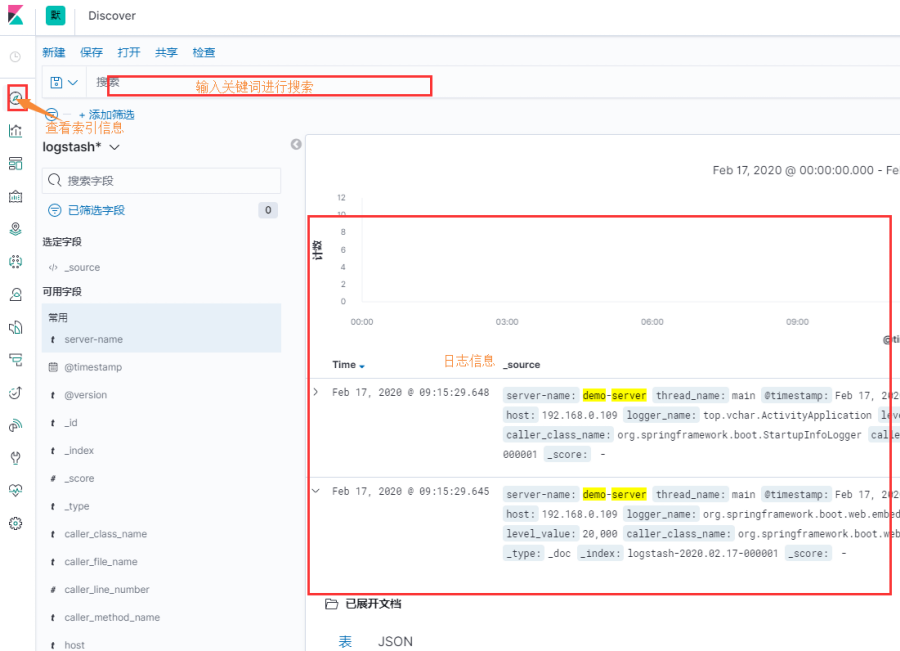Open Machine Learning icon in sidebar
900x651 pixels.
[x=15, y=262]
